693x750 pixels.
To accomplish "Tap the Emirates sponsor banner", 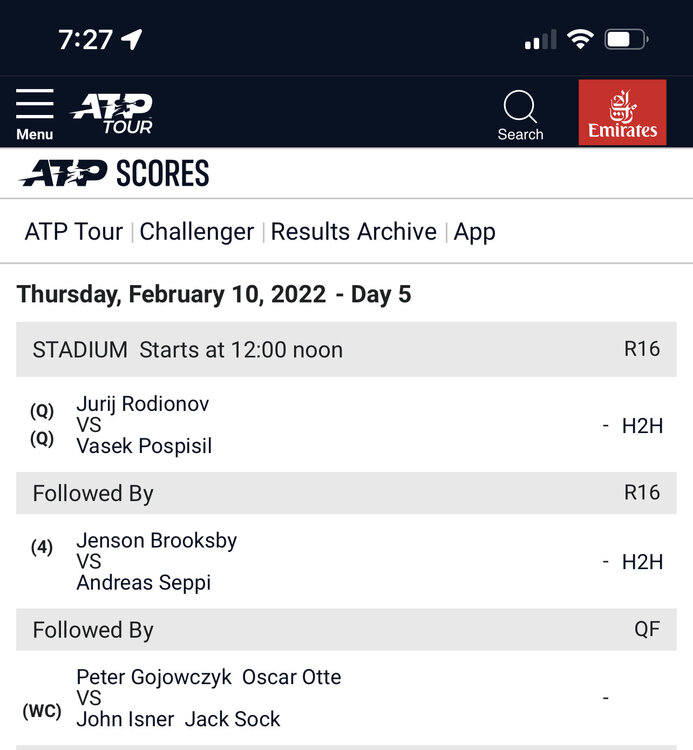I will [x=622, y=113].
